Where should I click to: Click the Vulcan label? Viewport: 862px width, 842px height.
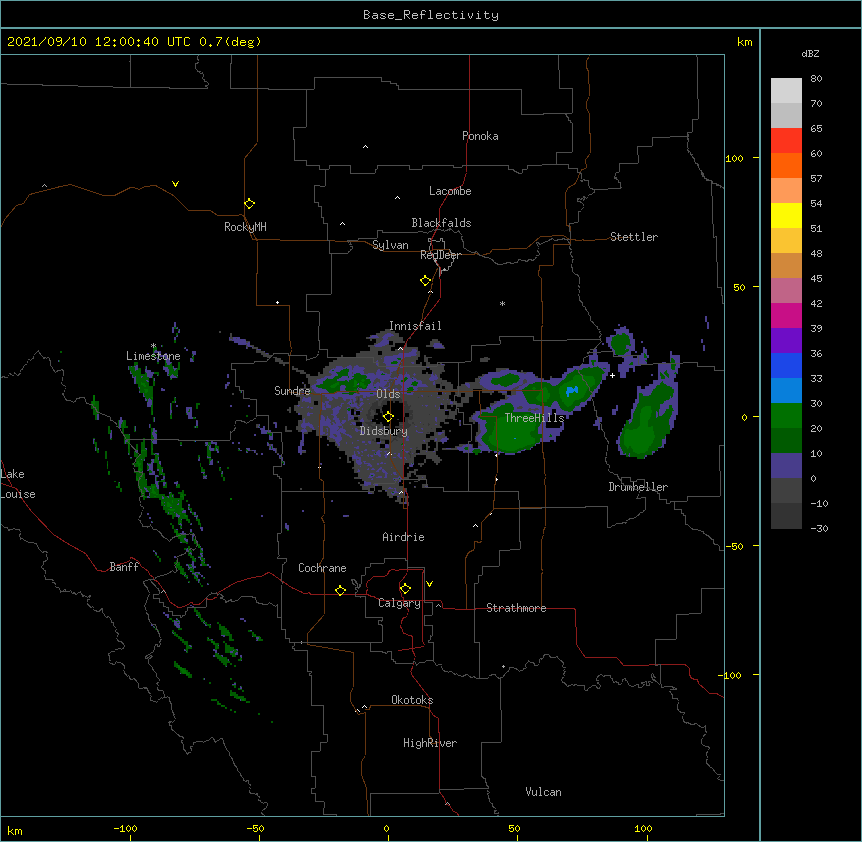[543, 792]
